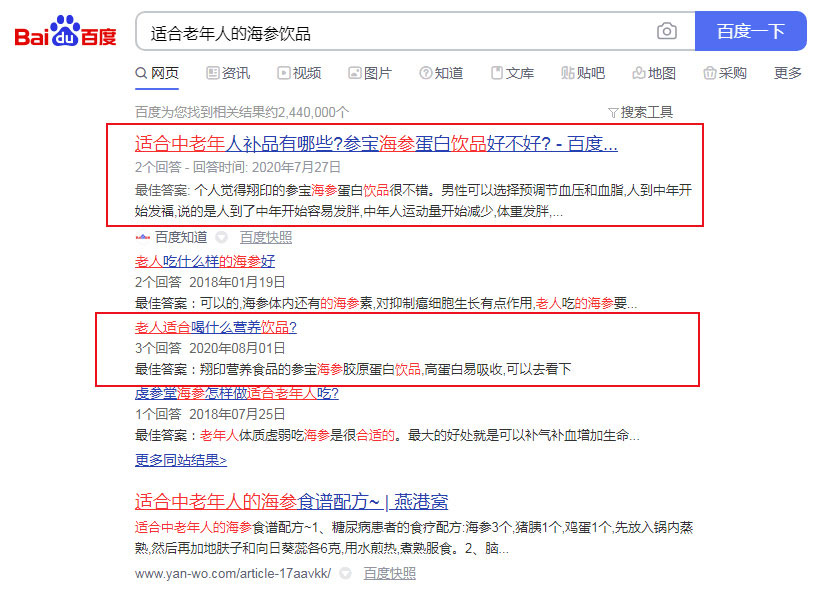The width and height of the screenshot is (819, 597).
Task: Open 搜索工具 filter options
Action: tap(640, 112)
